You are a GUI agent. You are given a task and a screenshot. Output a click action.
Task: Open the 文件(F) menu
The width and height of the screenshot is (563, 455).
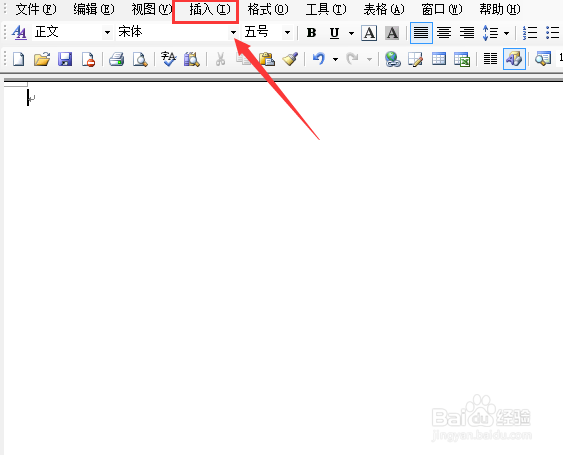(x=36, y=9)
